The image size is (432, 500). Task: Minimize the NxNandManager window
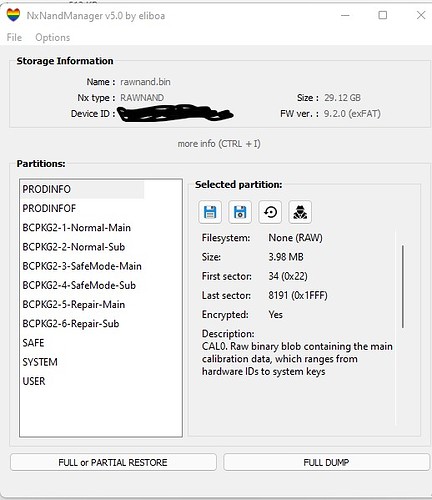point(345,15)
